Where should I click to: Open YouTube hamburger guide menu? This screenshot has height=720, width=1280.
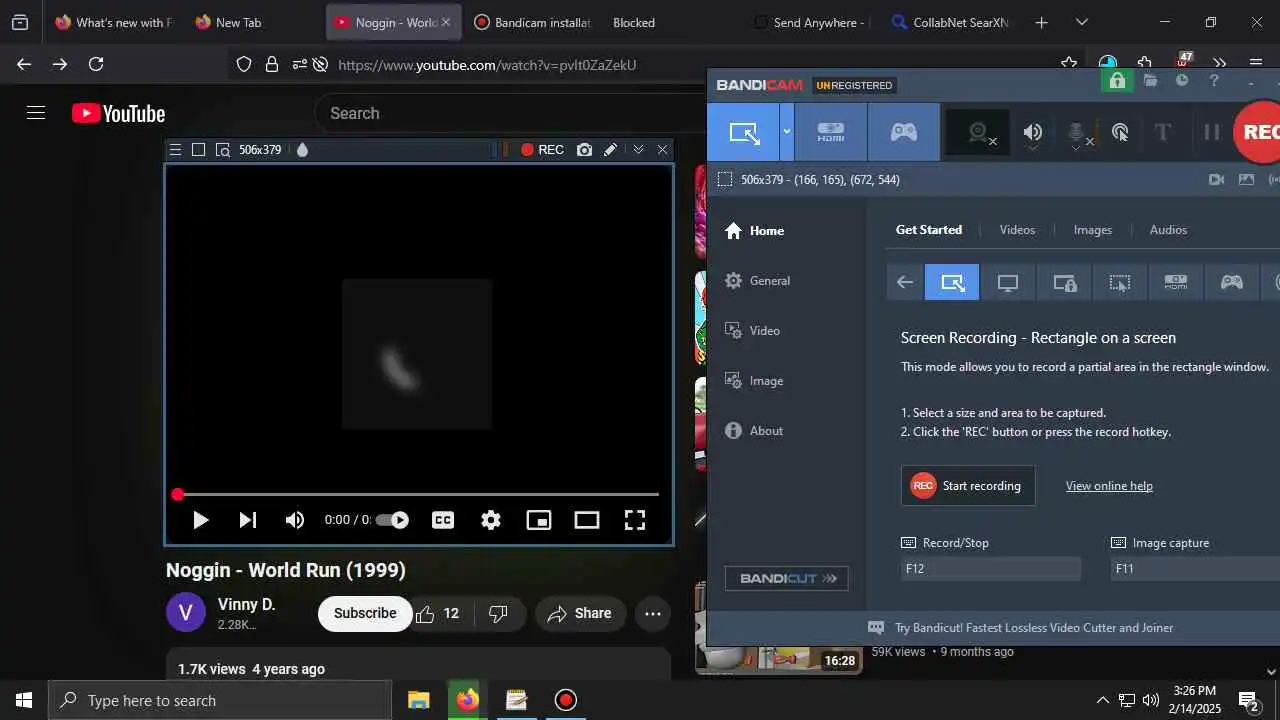(36, 113)
